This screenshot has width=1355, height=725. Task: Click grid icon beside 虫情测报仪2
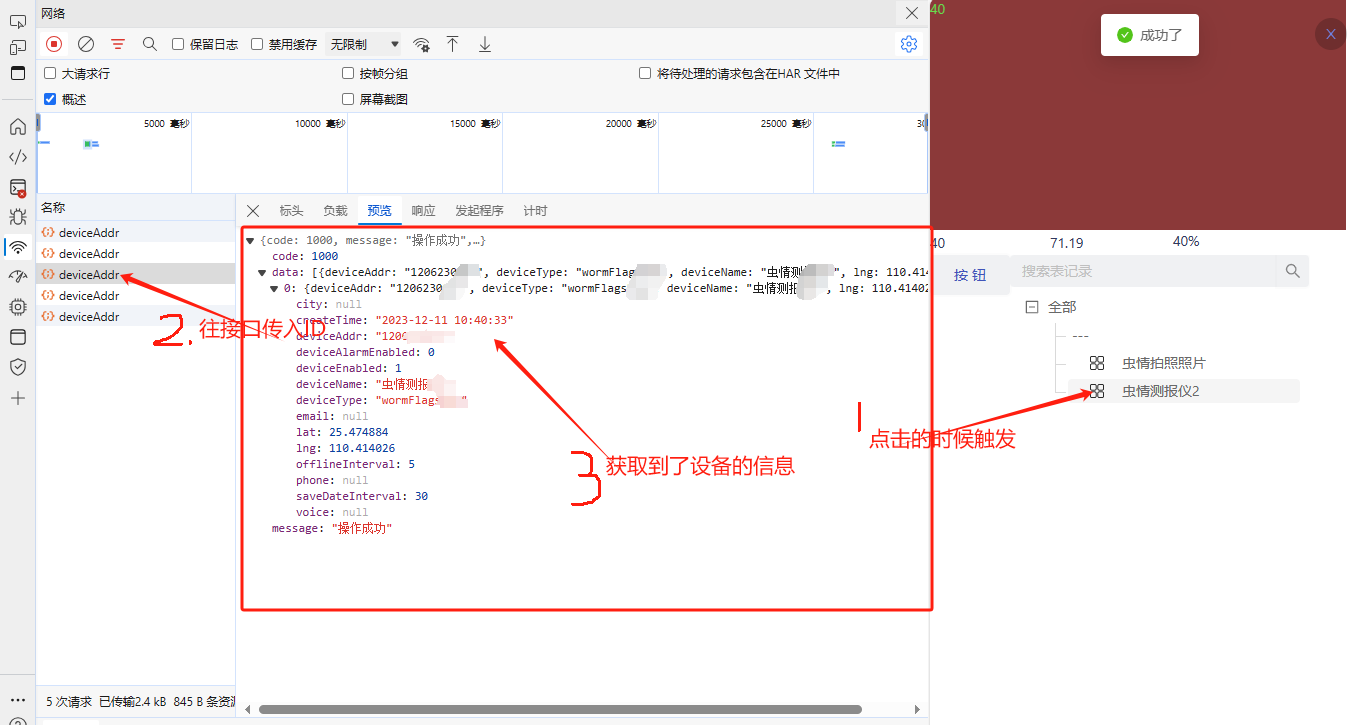click(x=1097, y=391)
